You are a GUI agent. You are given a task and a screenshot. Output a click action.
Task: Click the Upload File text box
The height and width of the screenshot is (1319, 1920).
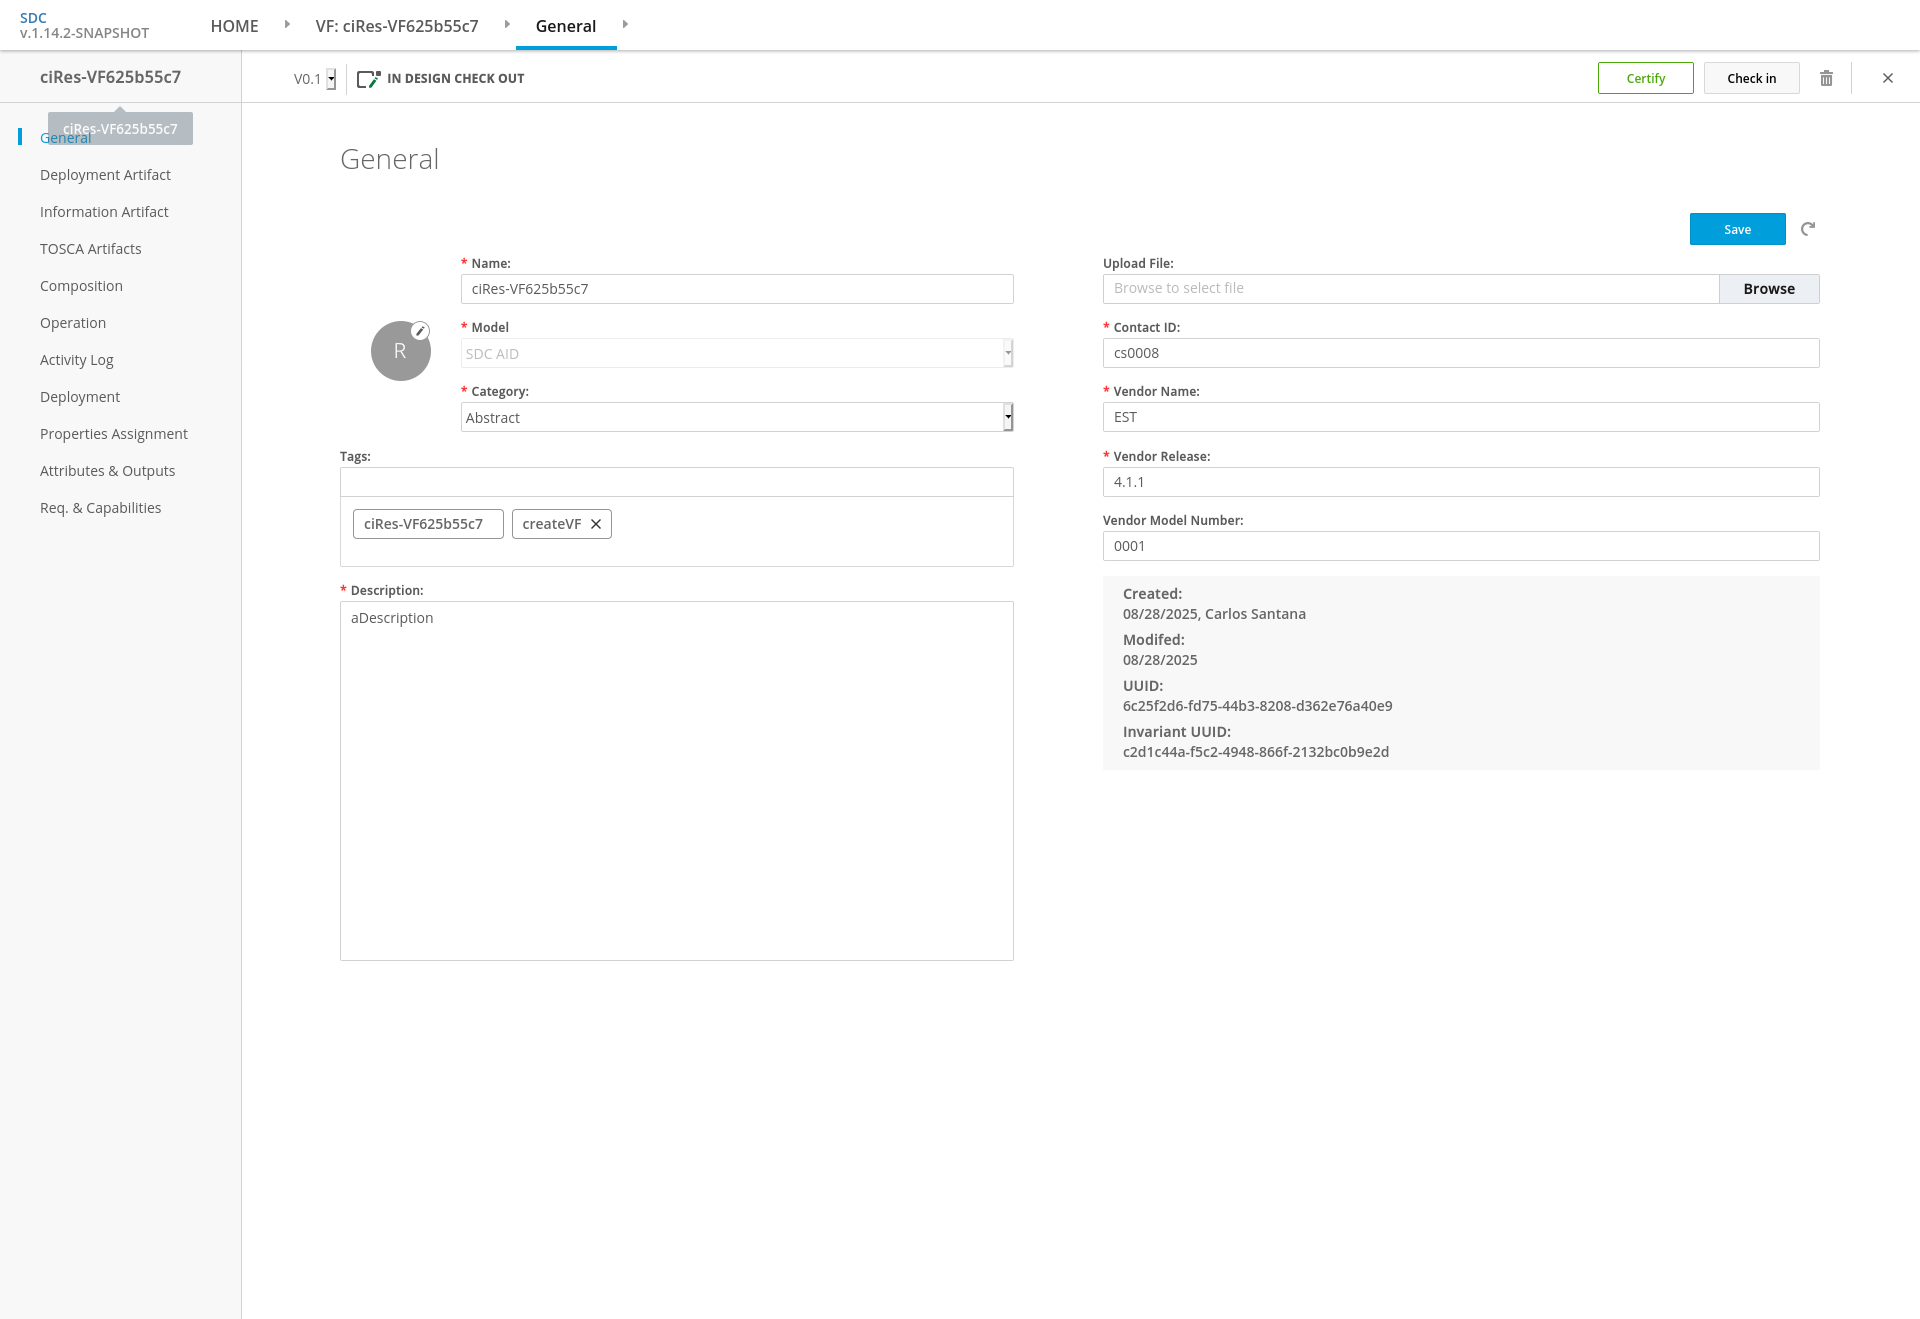1410,289
